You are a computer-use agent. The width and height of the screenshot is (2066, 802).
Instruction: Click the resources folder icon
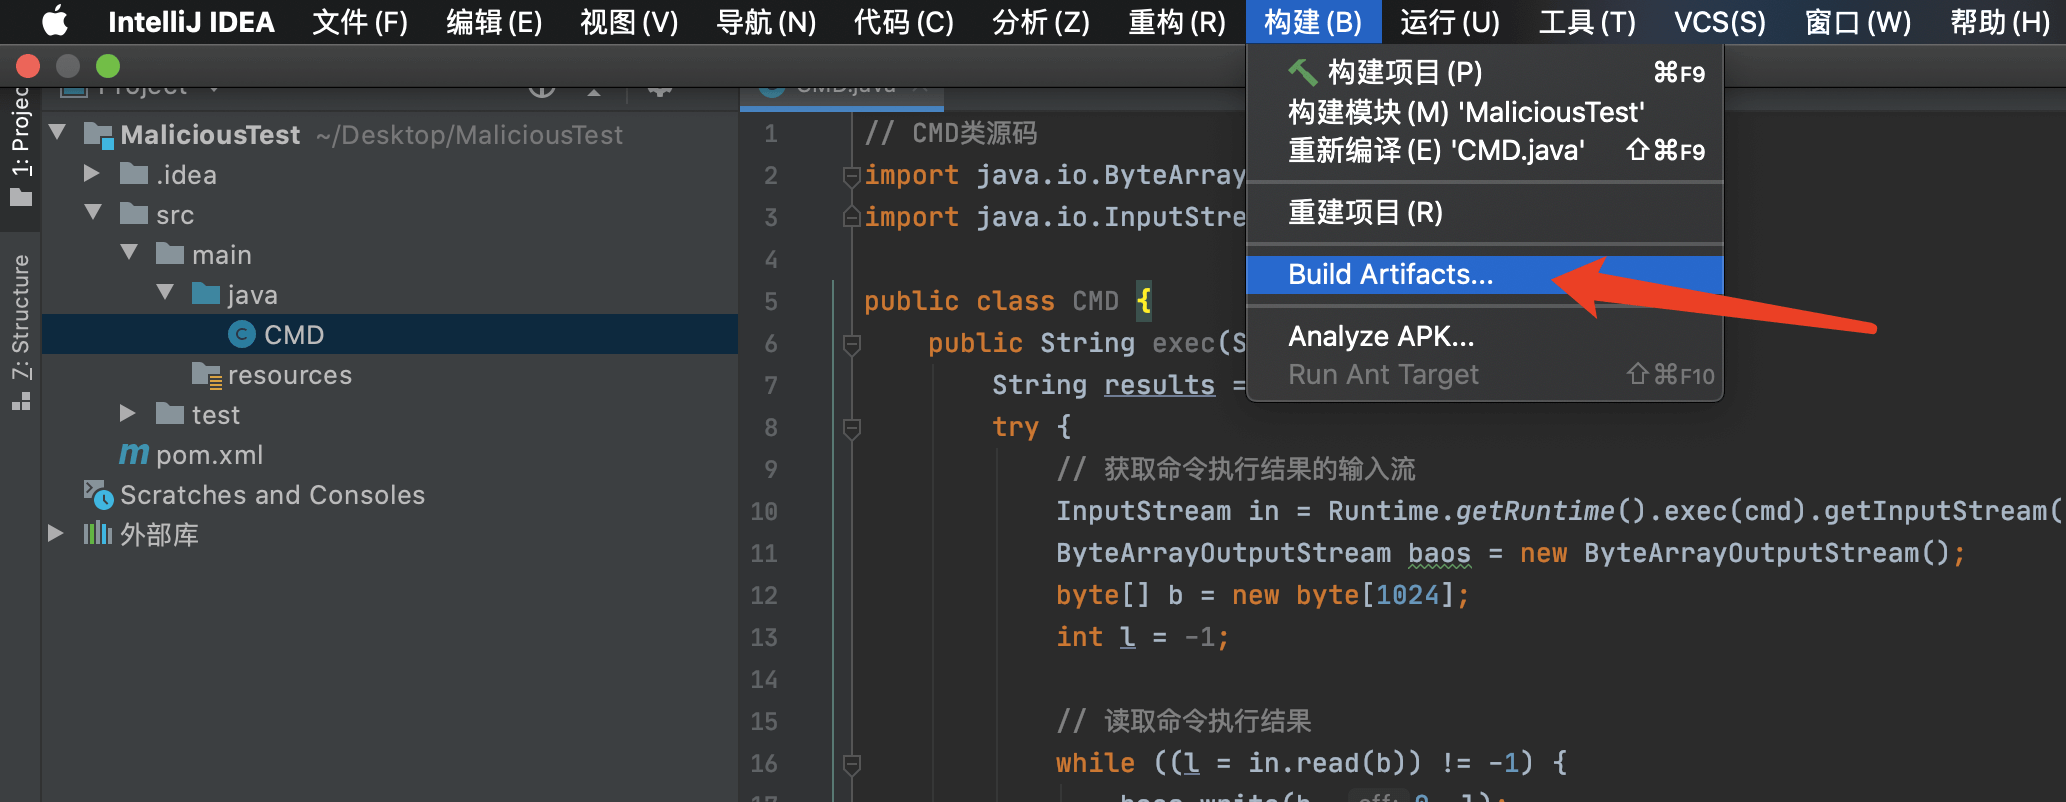(206, 375)
